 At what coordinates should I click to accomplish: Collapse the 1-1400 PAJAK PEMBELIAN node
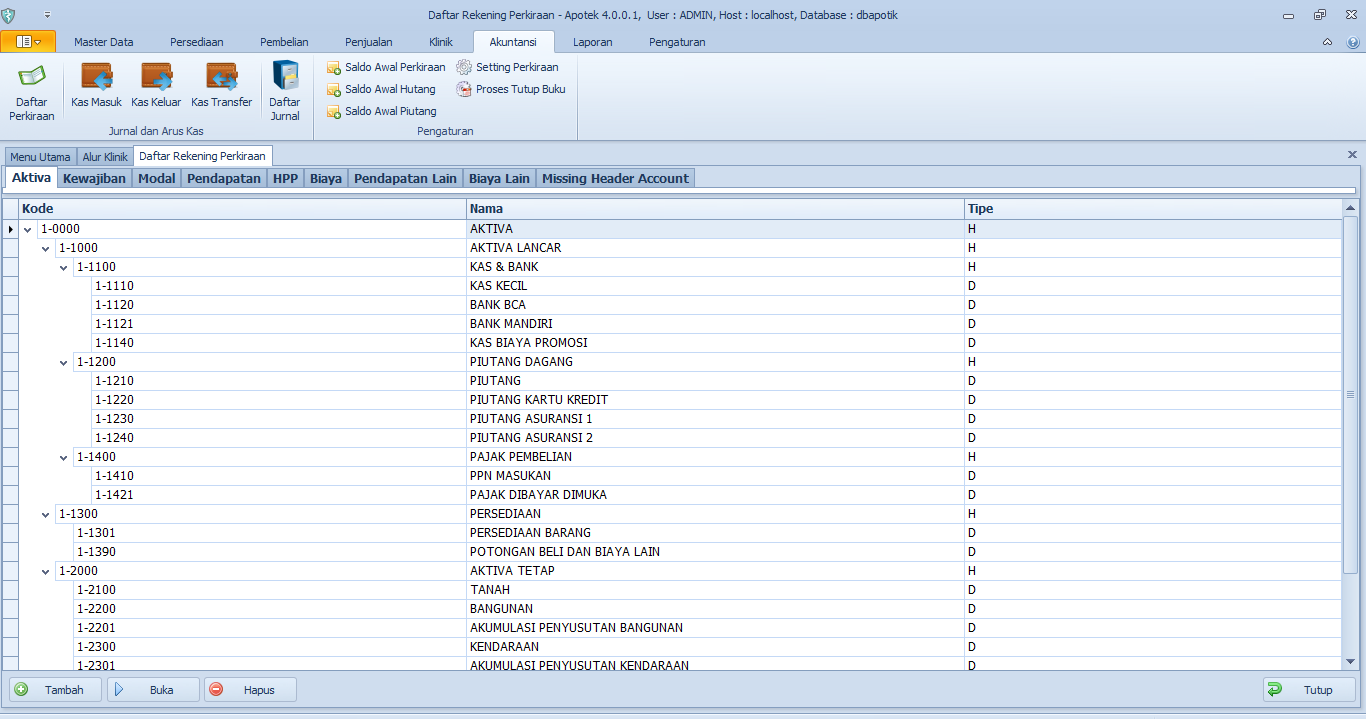coord(64,458)
